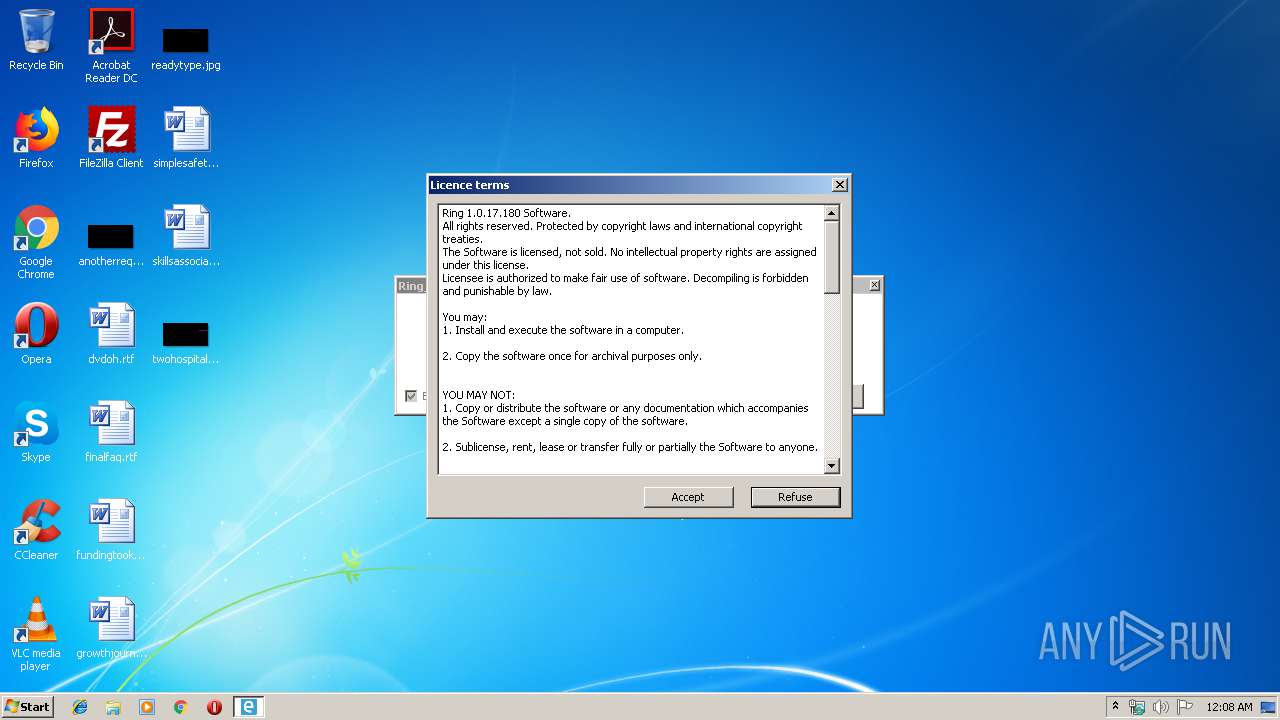Switch to the active installer taskbar item

pyautogui.click(x=248, y=707)
